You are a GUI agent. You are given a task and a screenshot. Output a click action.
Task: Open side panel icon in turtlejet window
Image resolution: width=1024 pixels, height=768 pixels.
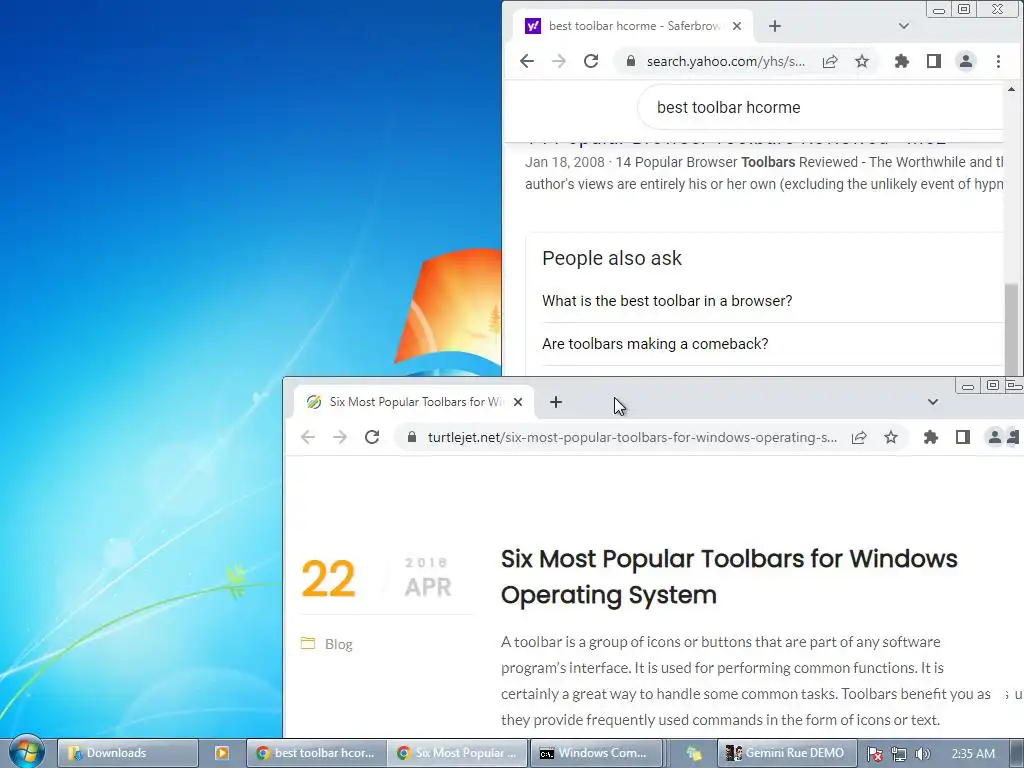pos(963,438)
